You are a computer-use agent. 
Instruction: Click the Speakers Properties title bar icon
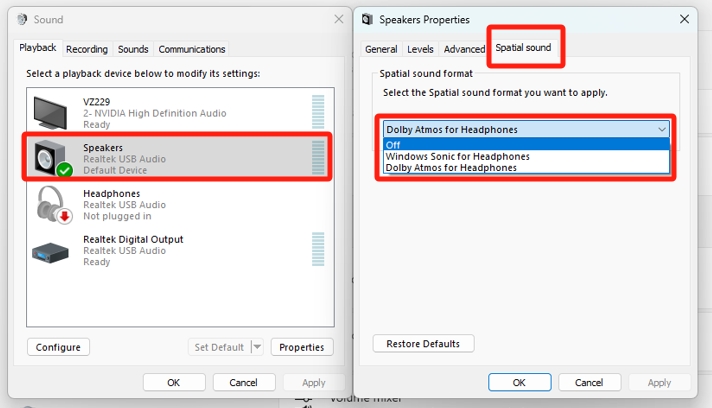coord(367,19)
